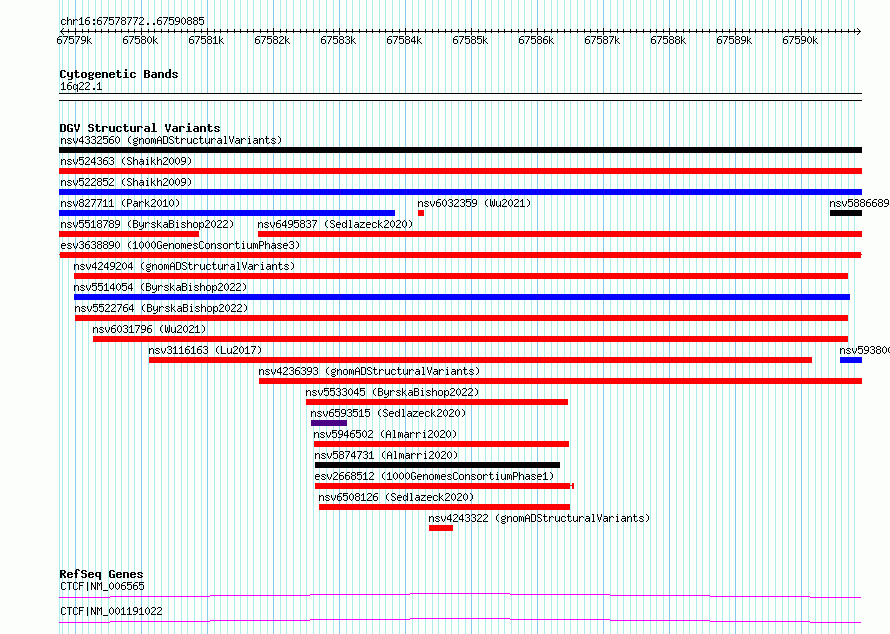890x634 pixels.
Task: Select the nsv3116163 (Lu2017) red bar
Action: click(x=480, y=360)
